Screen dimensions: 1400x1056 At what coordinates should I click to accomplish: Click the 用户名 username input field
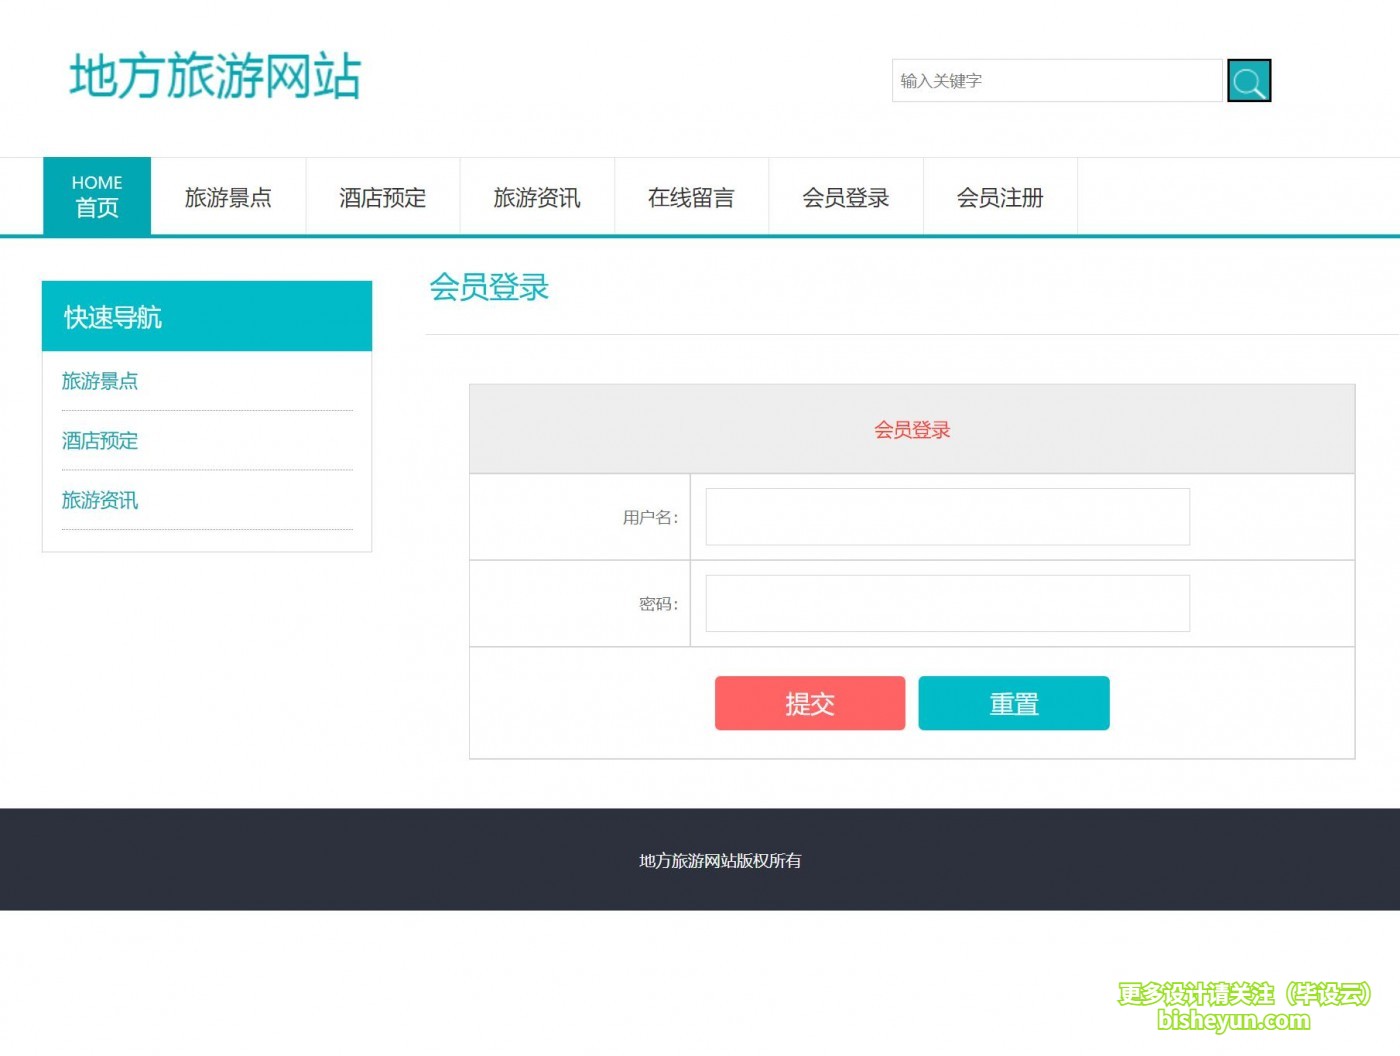pos(946,516)
